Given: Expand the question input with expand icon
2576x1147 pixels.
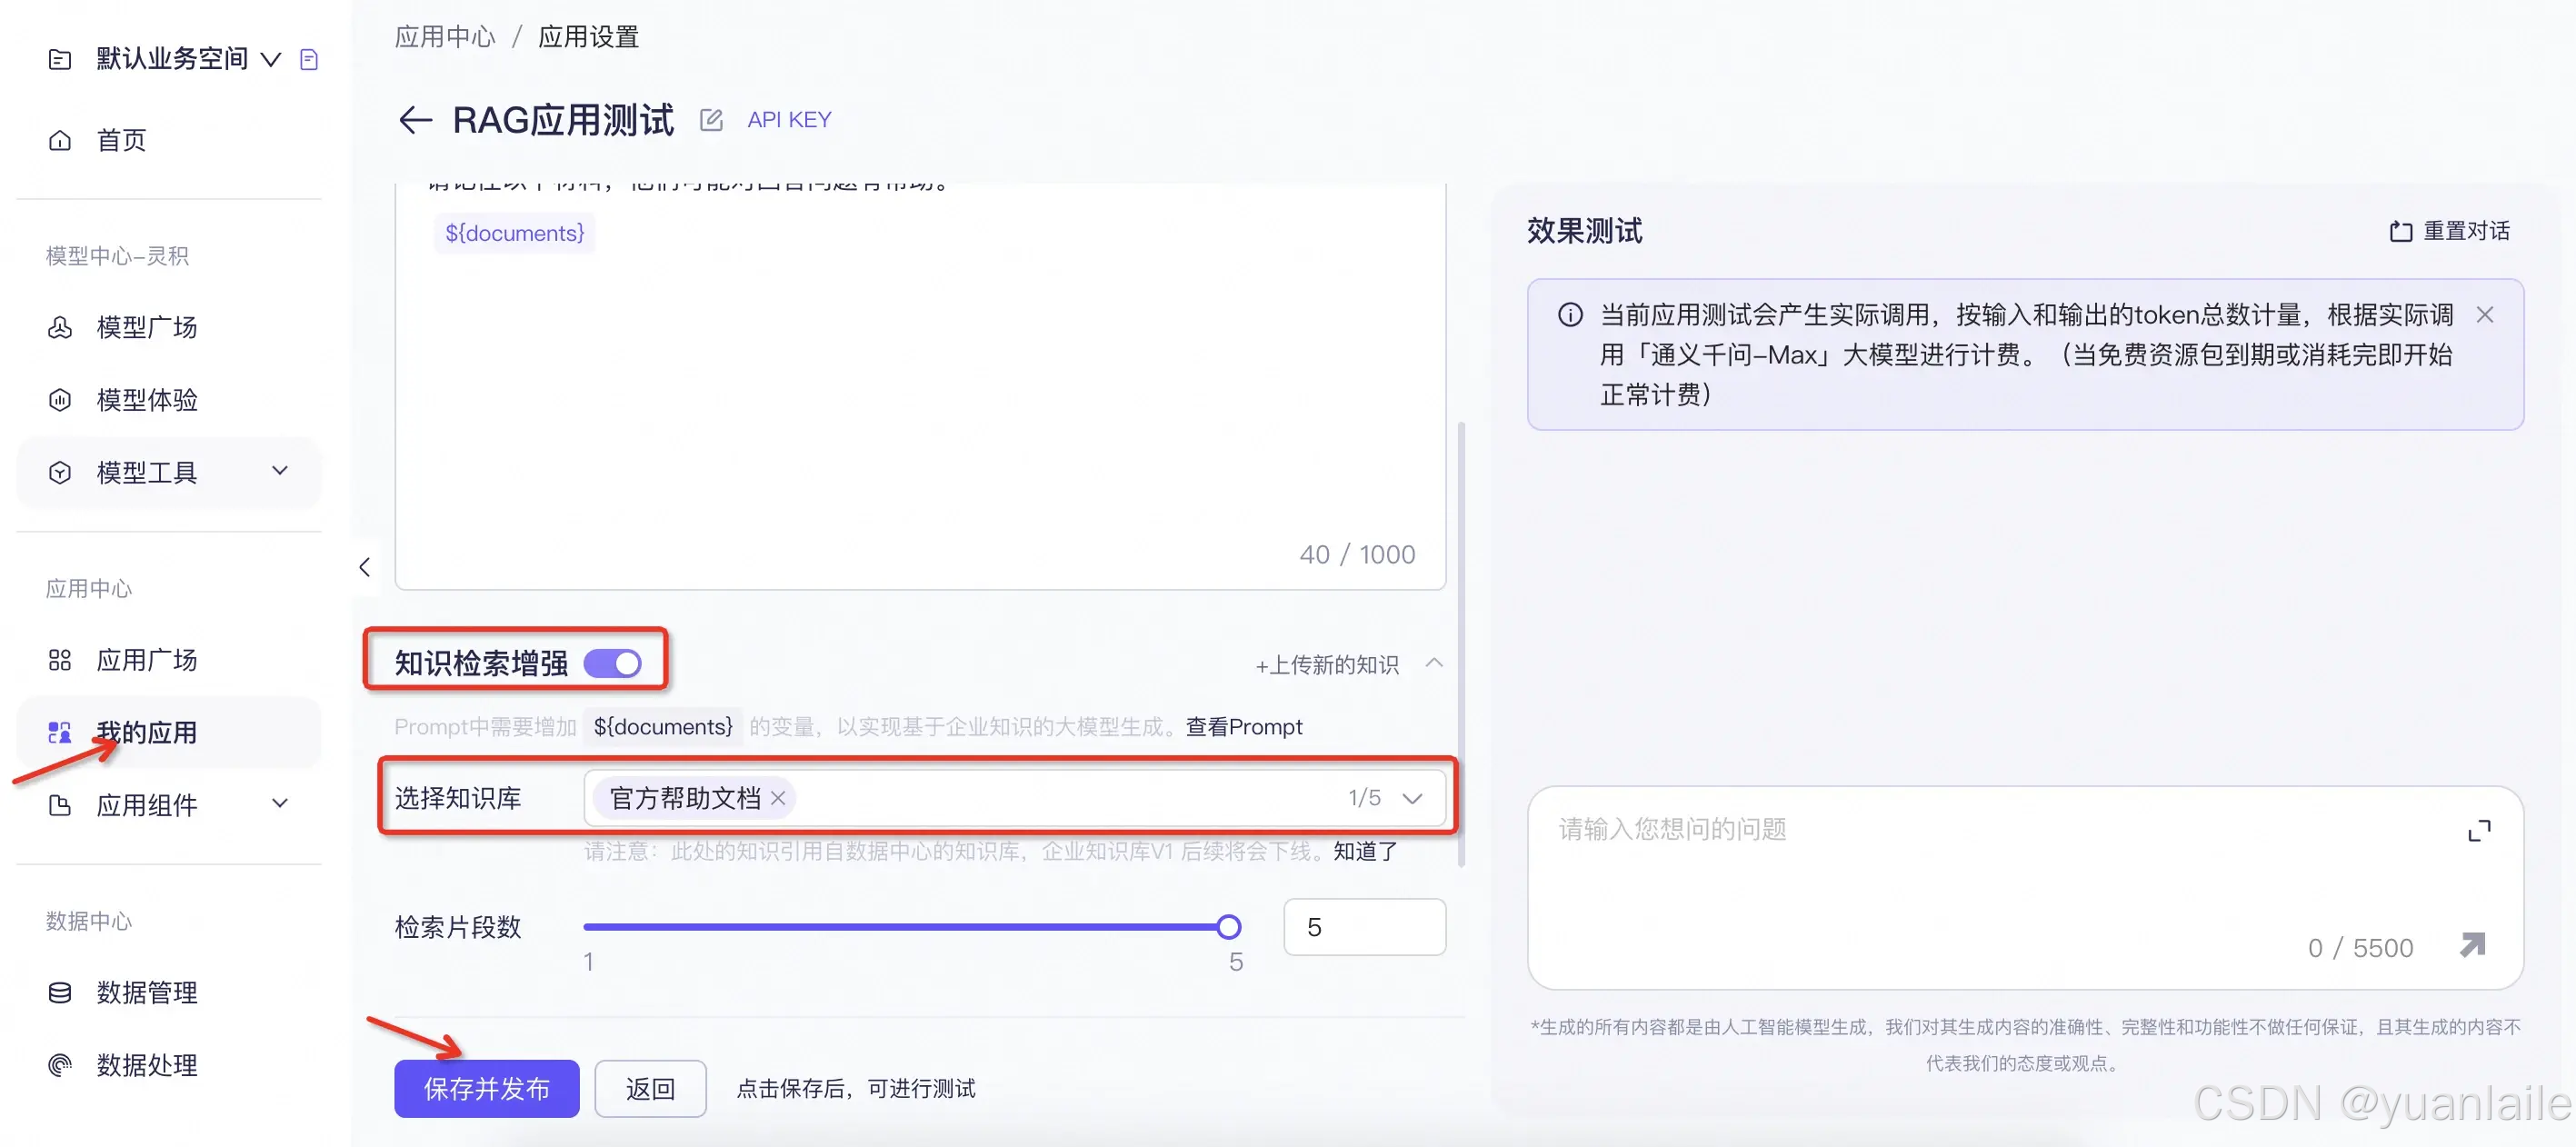Looking at the screenshot, I should (2479, 831).
